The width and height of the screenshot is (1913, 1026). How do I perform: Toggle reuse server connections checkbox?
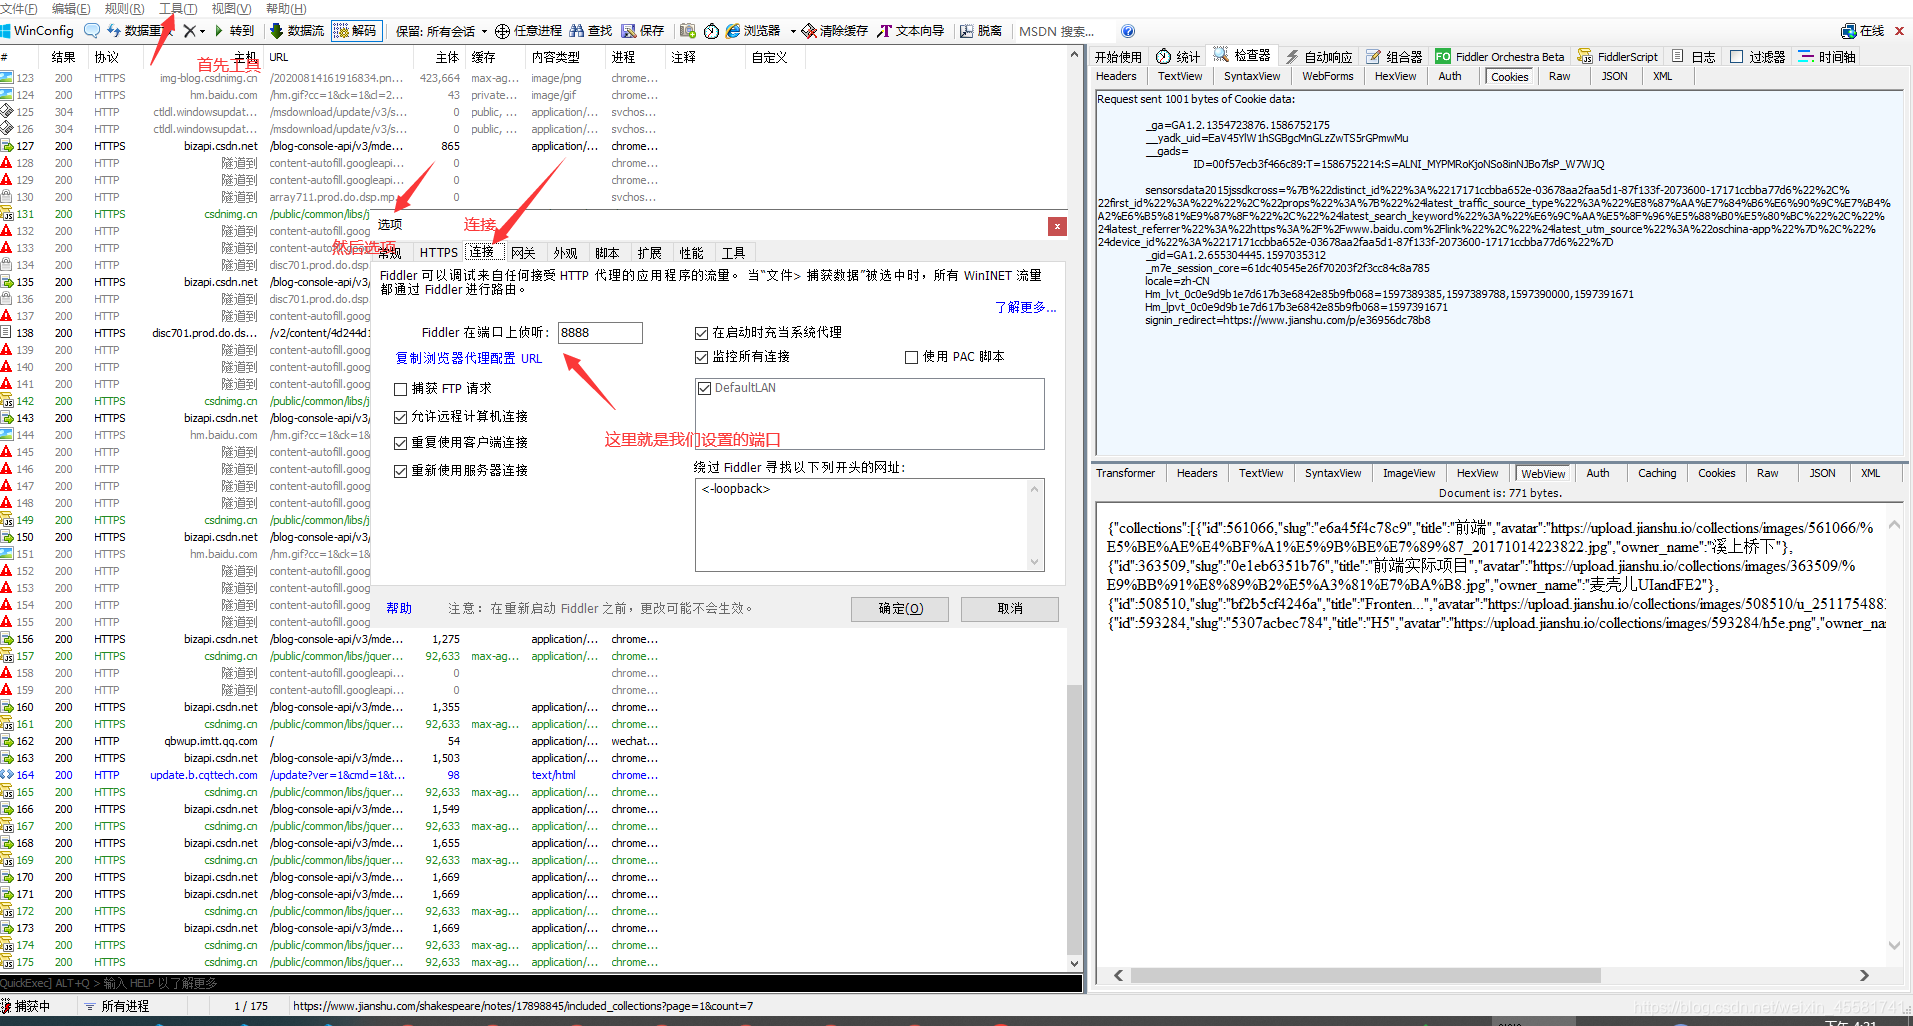click(400, 471)
